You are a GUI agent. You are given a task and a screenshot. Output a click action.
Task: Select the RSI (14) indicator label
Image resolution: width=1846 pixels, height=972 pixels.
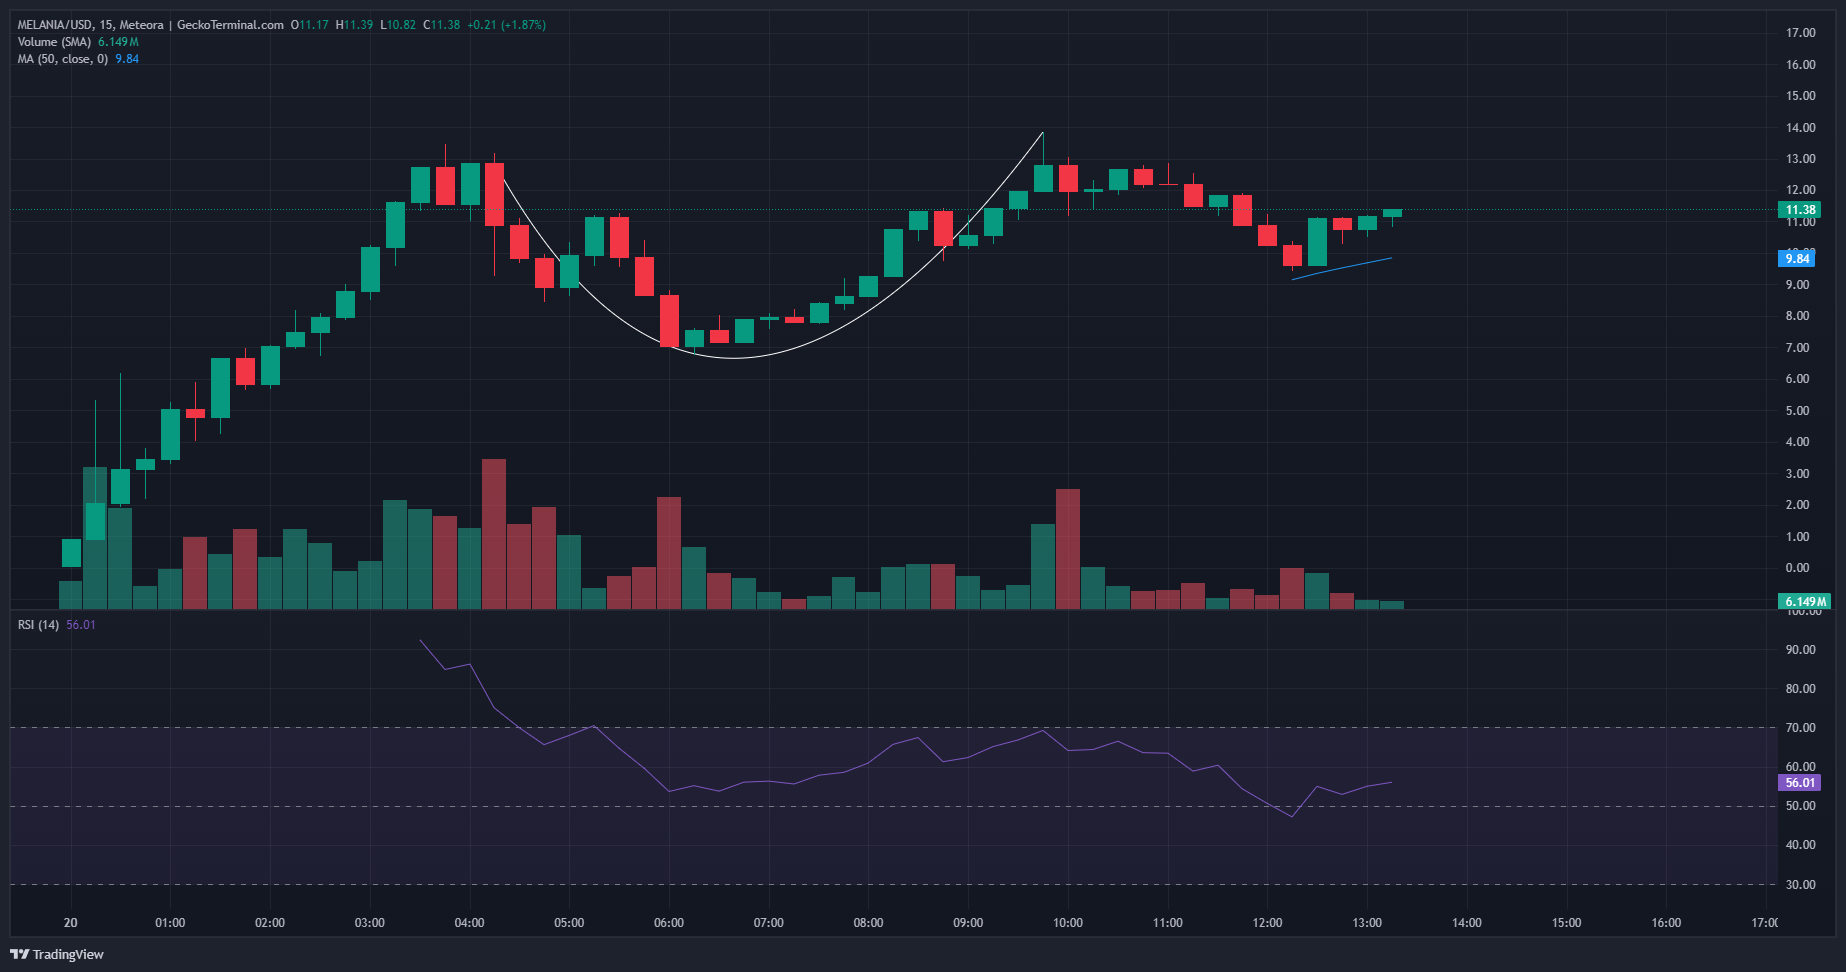[38, 625]
